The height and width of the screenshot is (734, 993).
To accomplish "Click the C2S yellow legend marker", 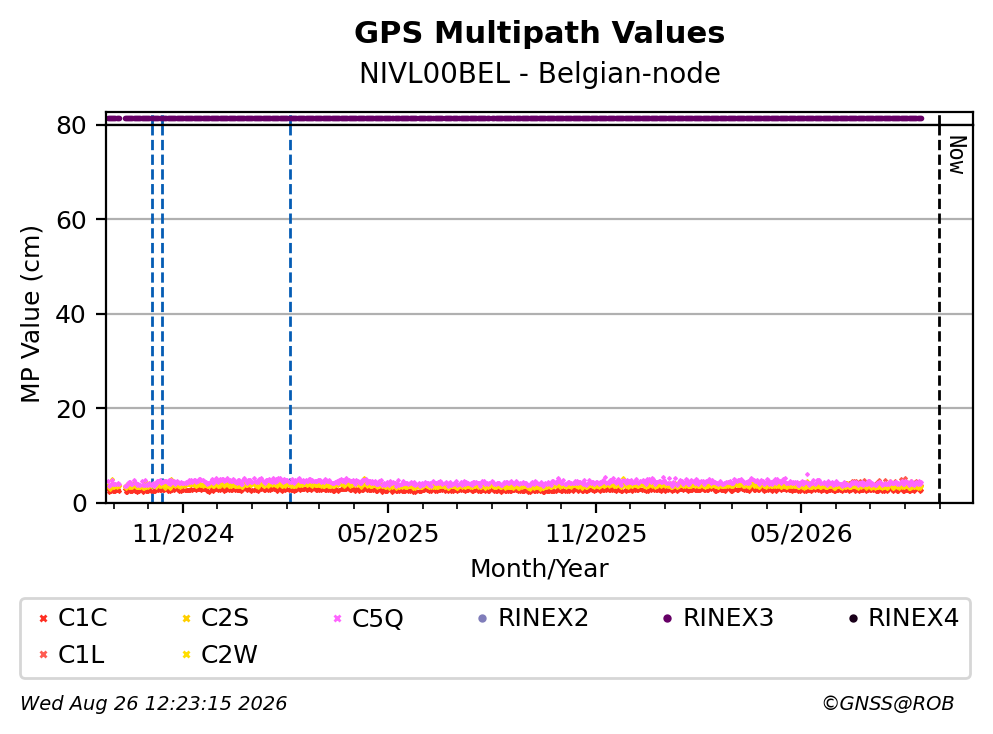I will pos(186,619).
